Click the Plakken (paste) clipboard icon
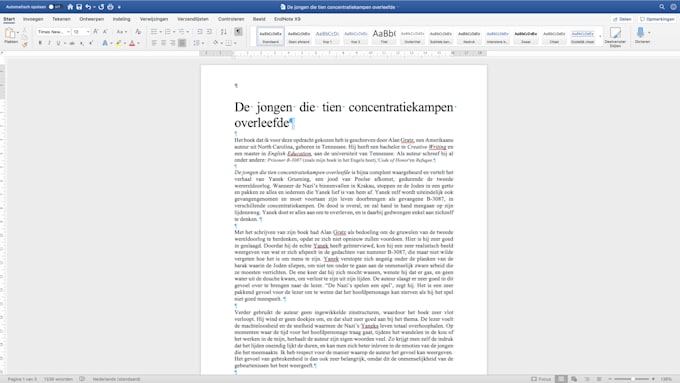The image size is (680, 383). 10,33
